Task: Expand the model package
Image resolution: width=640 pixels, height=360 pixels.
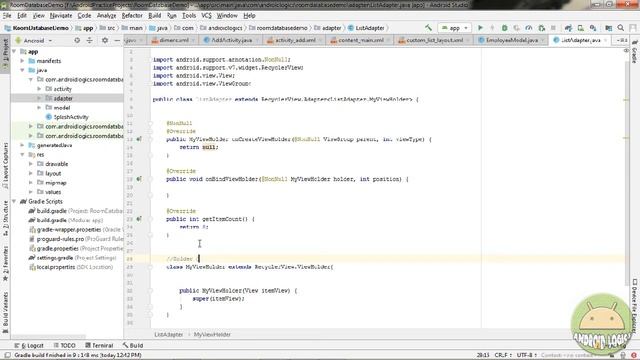Action: coord(39,107)
